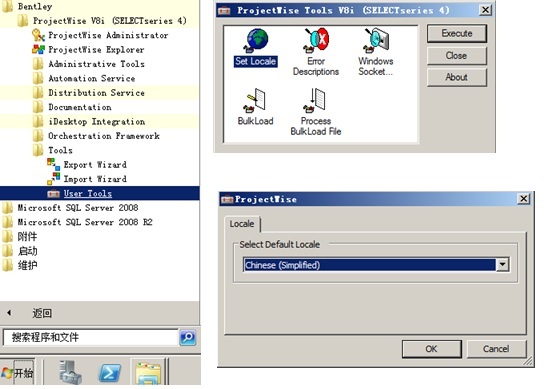The height and width of the screenshot is (389, 547).
Task: Open the Select Default Locale dropdown arrow
Action: [x=502, y=265]
